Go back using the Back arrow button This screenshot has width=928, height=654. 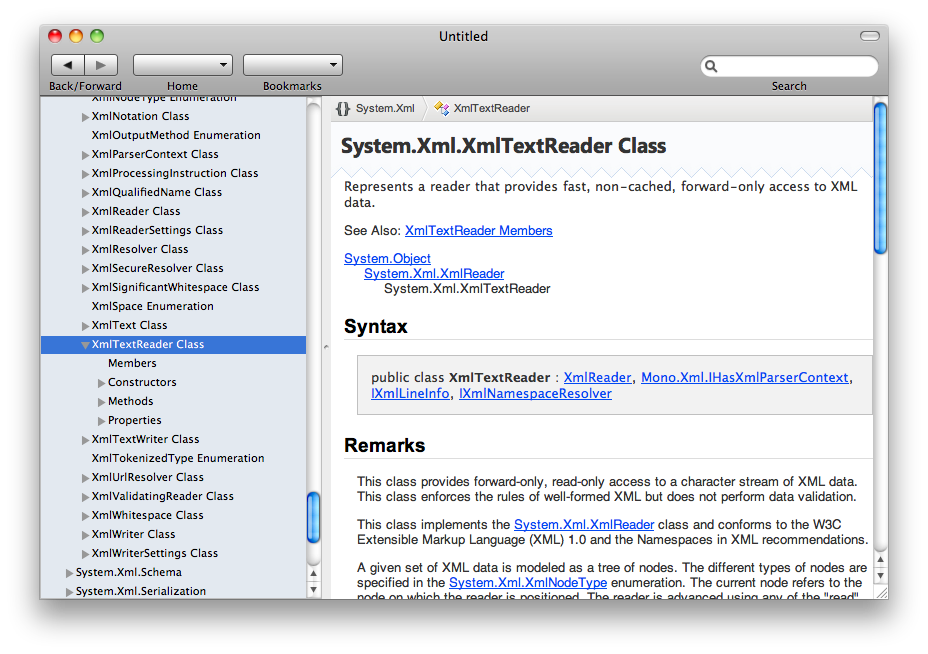[x=68, y=65]
